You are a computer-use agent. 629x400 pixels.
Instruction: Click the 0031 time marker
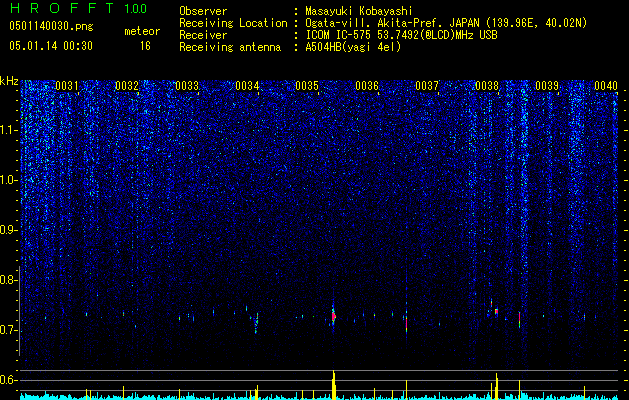[x=67, y=86]
